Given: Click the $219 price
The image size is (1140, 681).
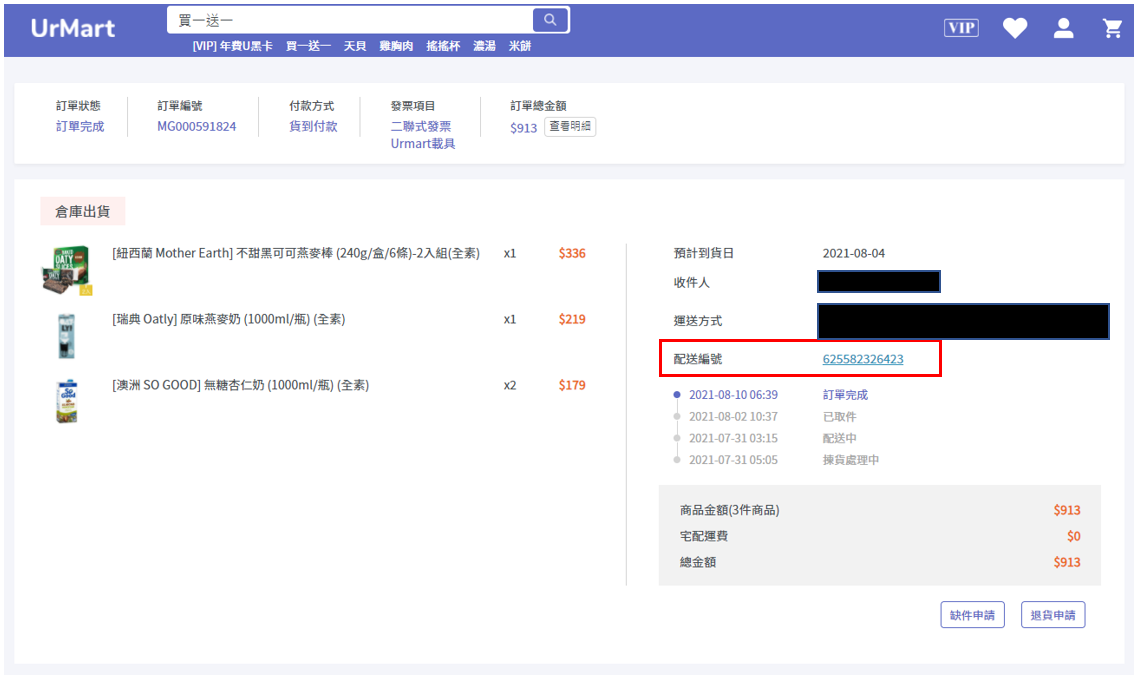Looking at the screenshot, I should click(572, 319).
